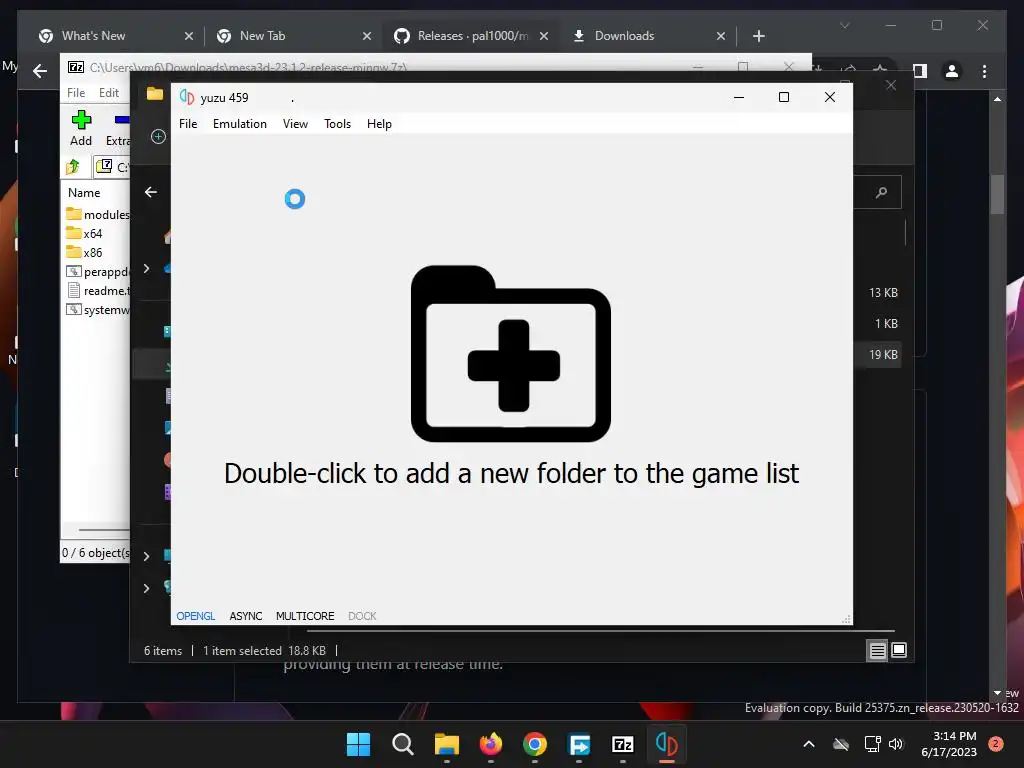Viewport: 1024px width, 768px height.
Task: Select the x86 folder in 7-Zip
Action: pyautogui.click(x=84, y=252)
